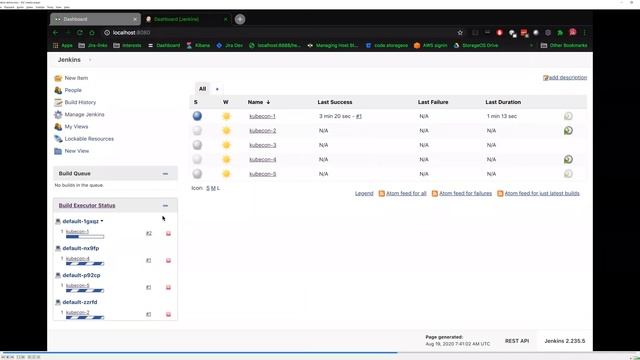This screenshot has height=360, width=640.
Task: Click the weather sun icon of kubecon-5
Action: (226, 174)
